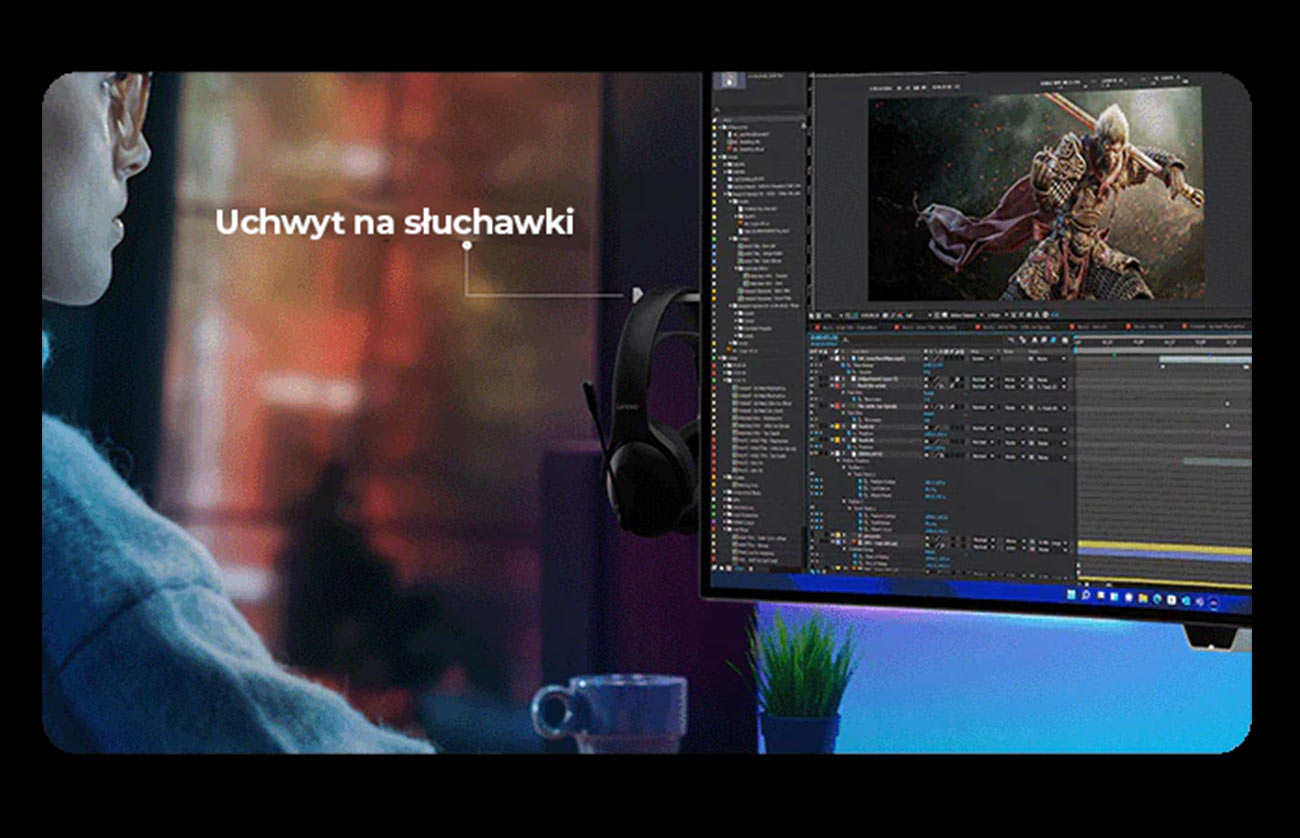Image resolution: width=1300 pixels, height=838 pixels.
Task: Expand the topmost folder in the Project panel
Action: coord(718,127)
